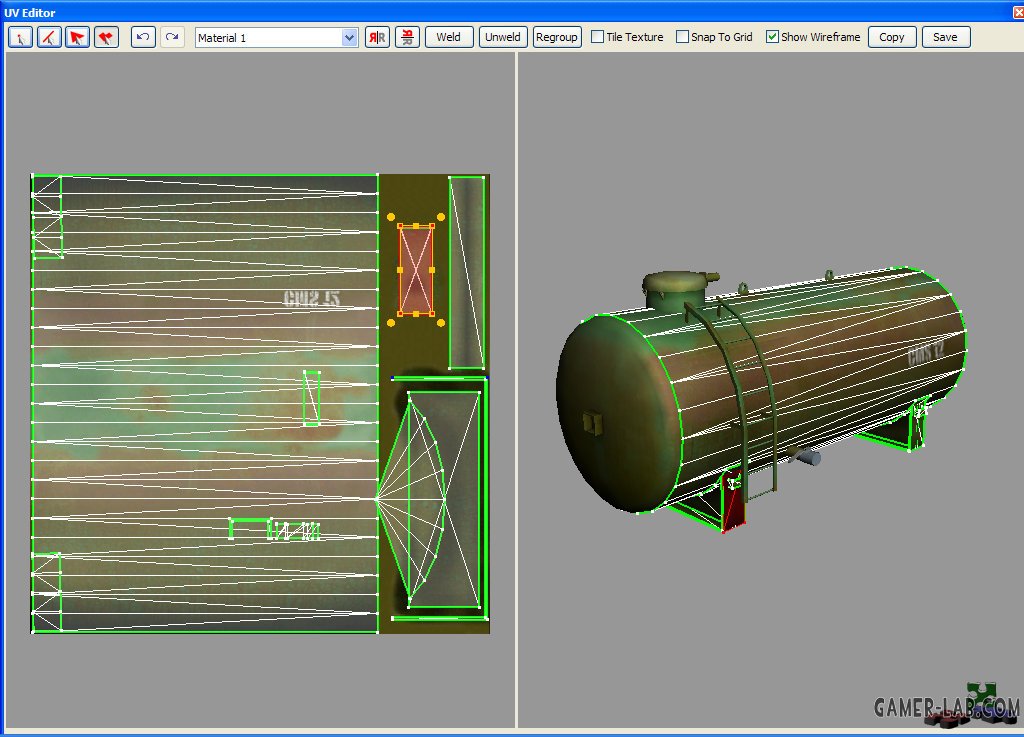Click the Save button
This screenshot has width=1024, height=737.
click(x=946, y=37)
